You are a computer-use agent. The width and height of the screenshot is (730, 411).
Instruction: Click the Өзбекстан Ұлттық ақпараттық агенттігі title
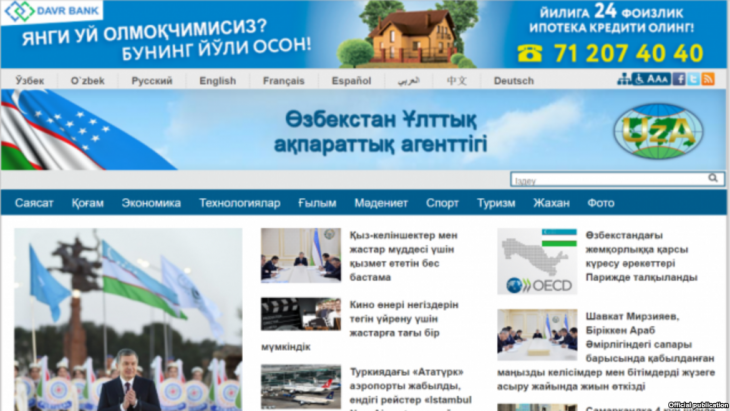coord(380,132)
